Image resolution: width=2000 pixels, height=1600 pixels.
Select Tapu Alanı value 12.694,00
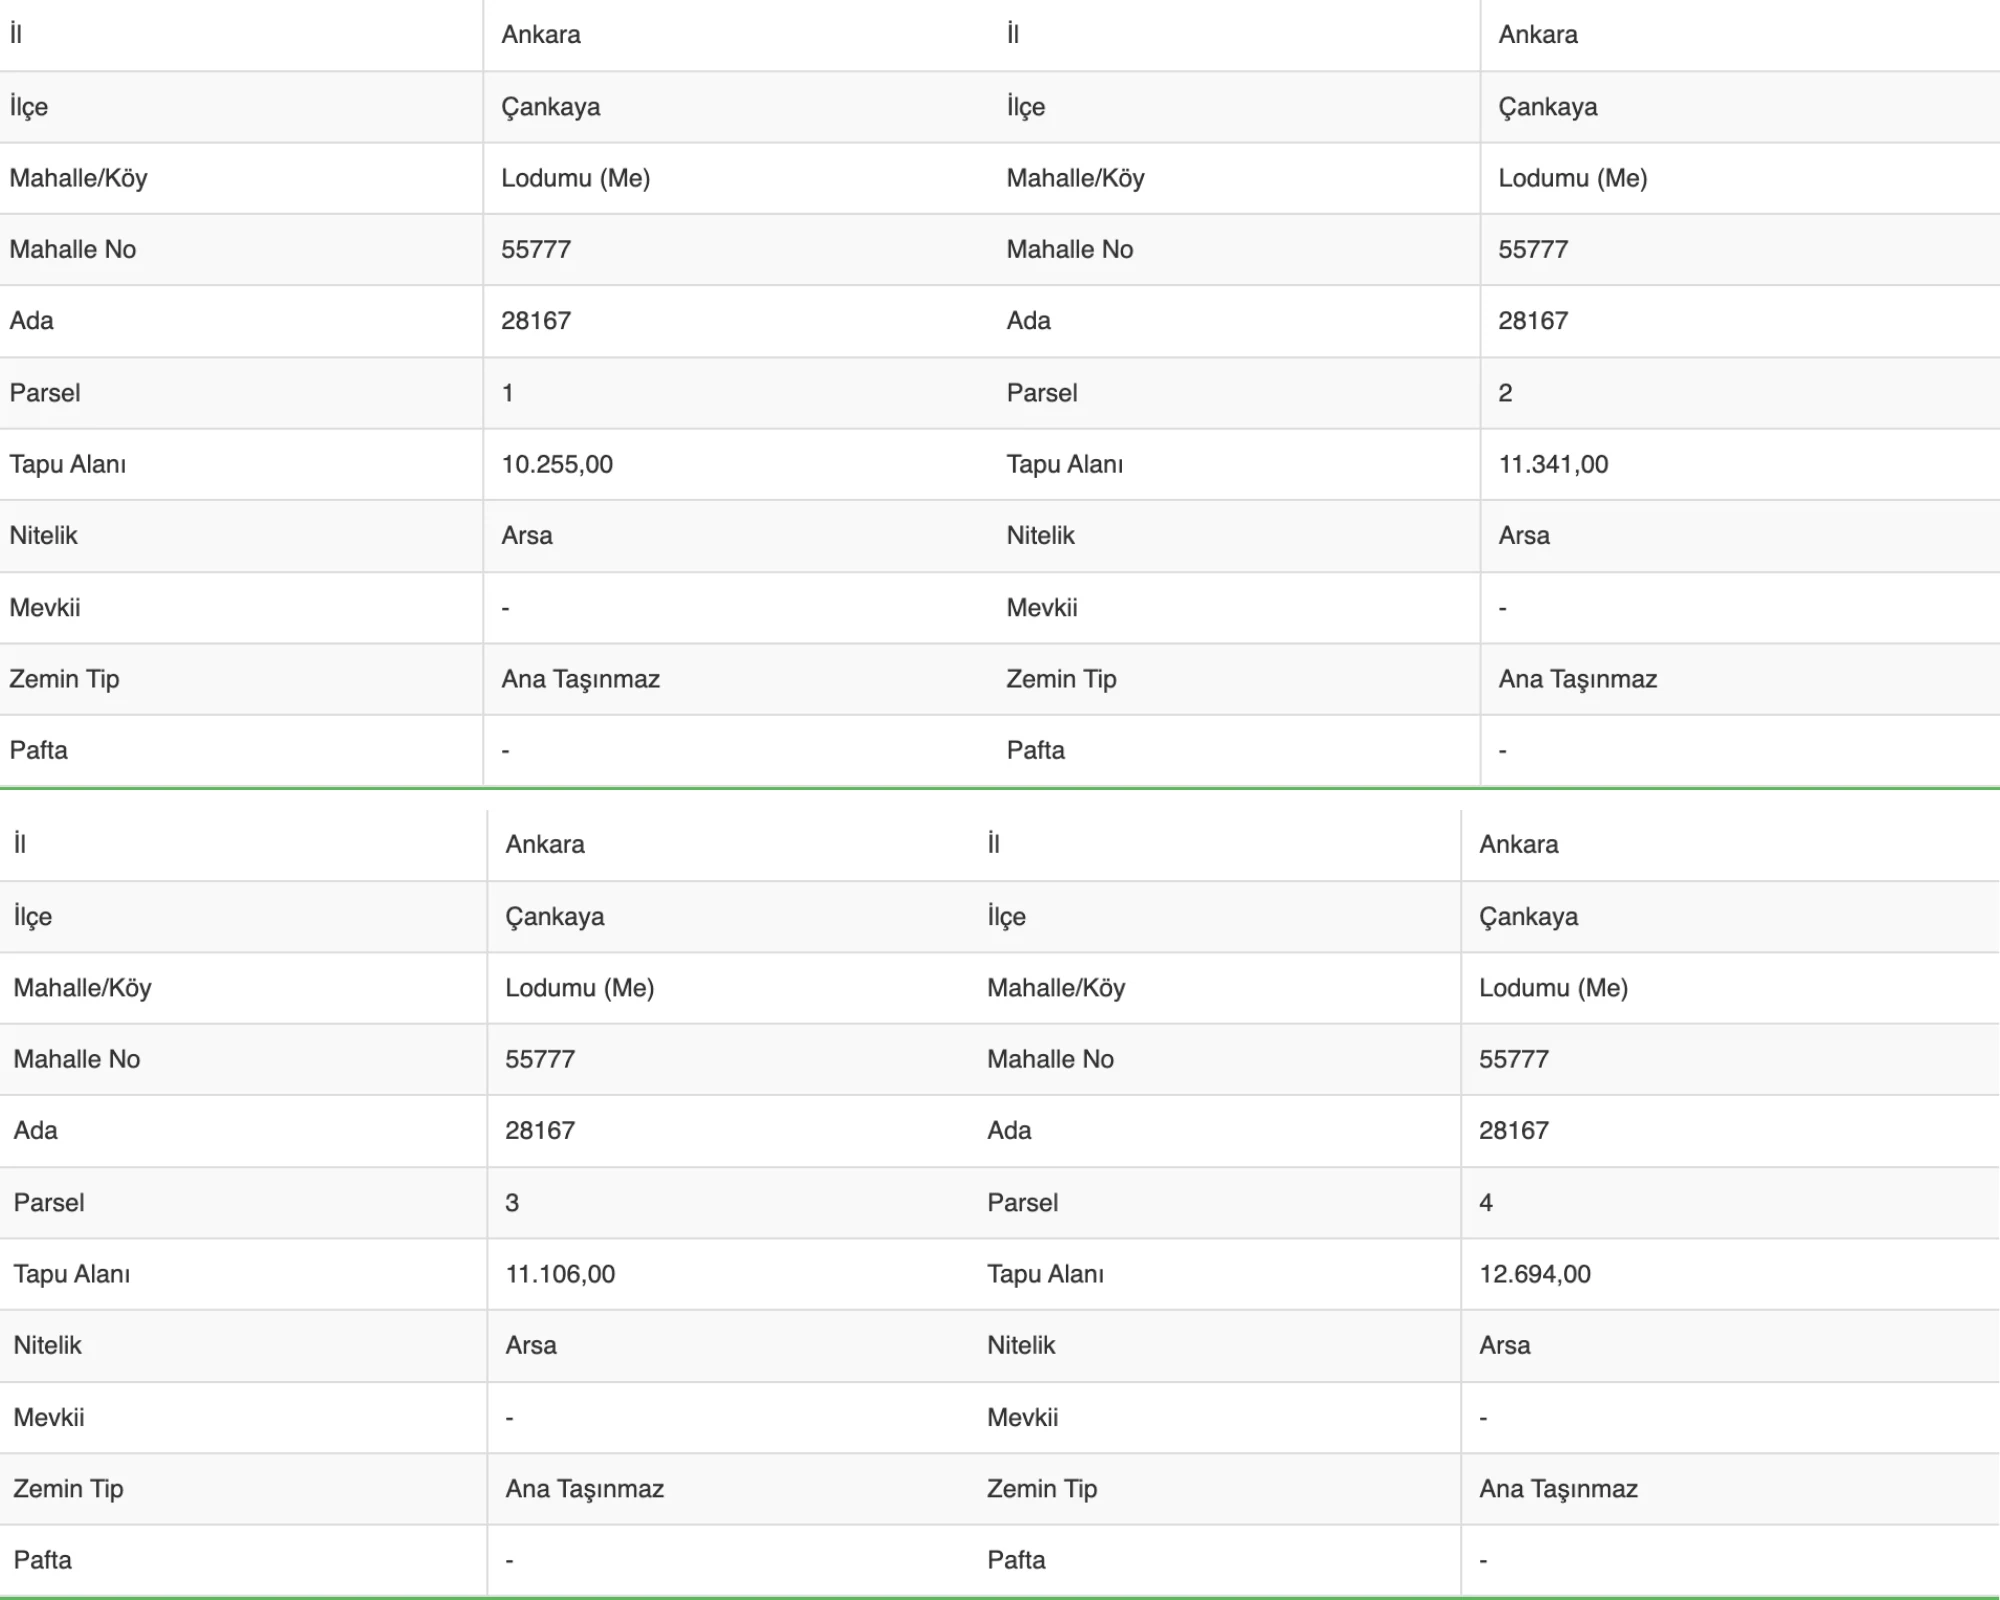point(1535,1274)
